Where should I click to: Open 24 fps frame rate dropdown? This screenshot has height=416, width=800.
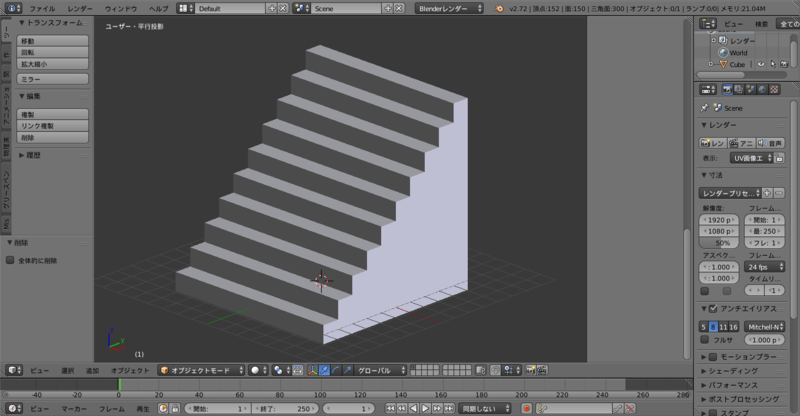[764, 267]
